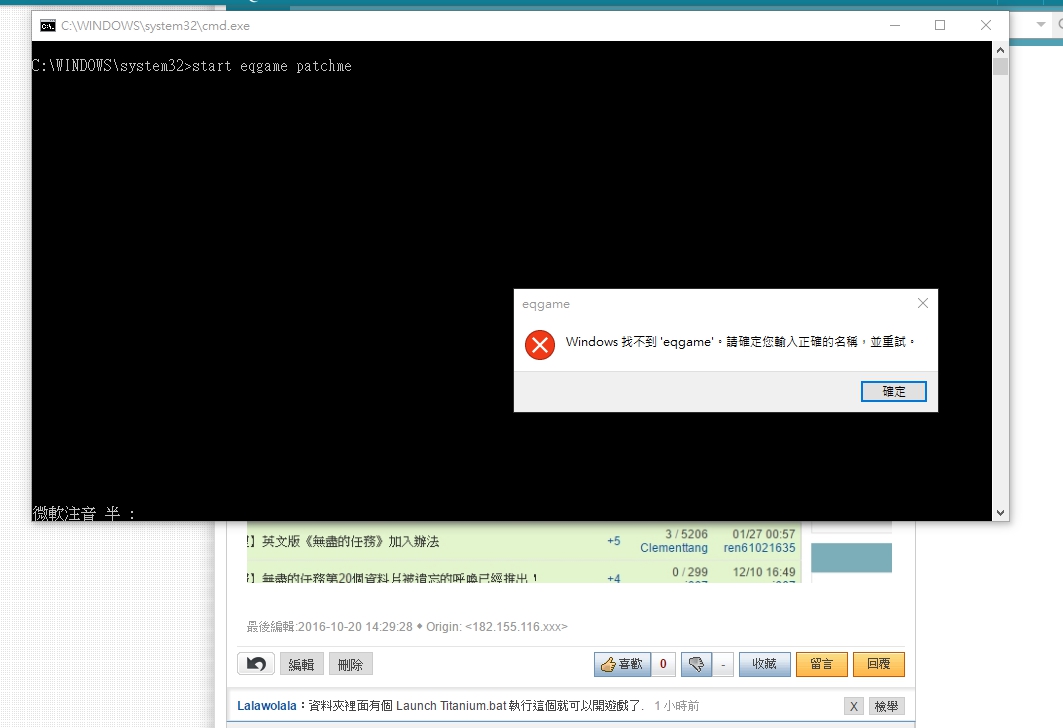Click the cmd.exe icon in the title bar
The height and width of the screenshot is (728, 1063).
tap(46, 25)
